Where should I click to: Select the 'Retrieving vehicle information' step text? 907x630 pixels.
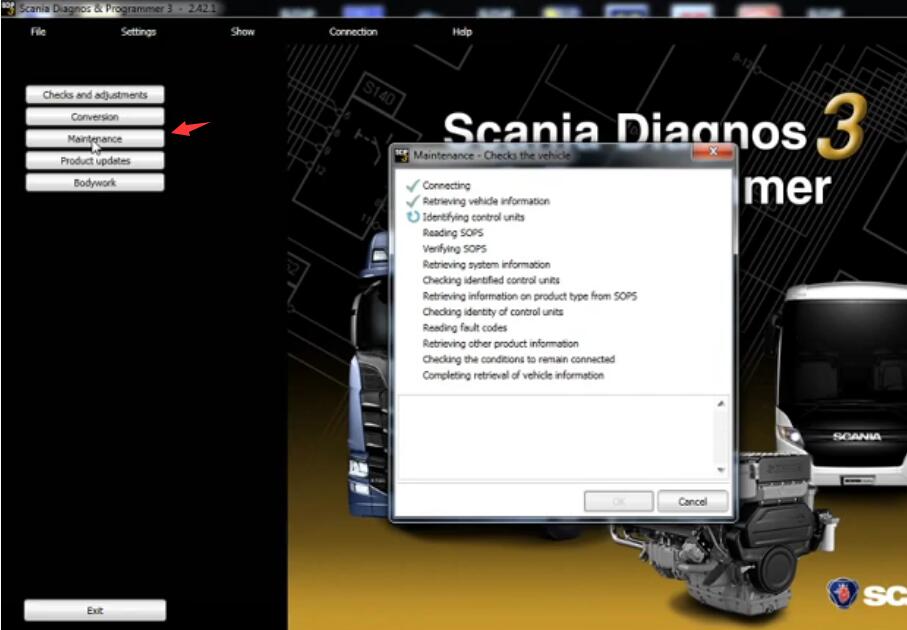click(x=486, y=201)
